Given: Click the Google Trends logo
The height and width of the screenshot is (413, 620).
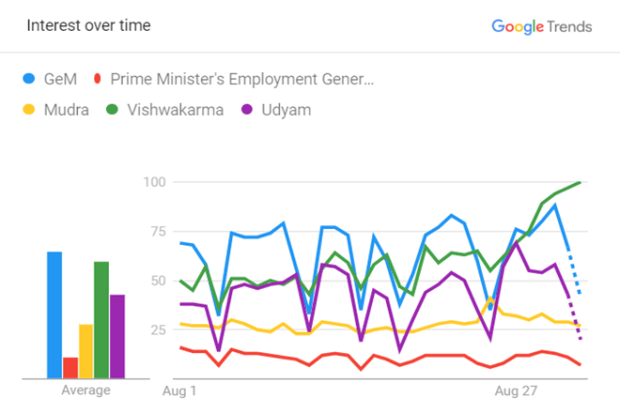Looking at the screenshot, I should 541,26.
